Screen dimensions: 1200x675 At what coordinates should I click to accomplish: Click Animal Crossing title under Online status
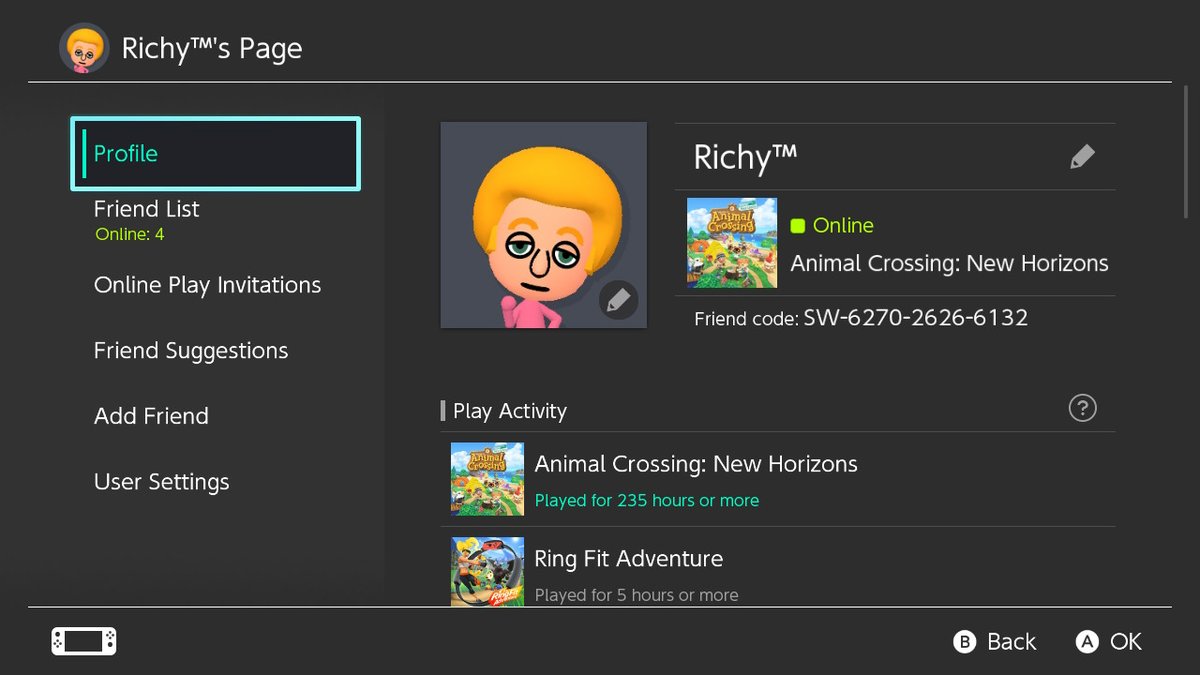950,264
